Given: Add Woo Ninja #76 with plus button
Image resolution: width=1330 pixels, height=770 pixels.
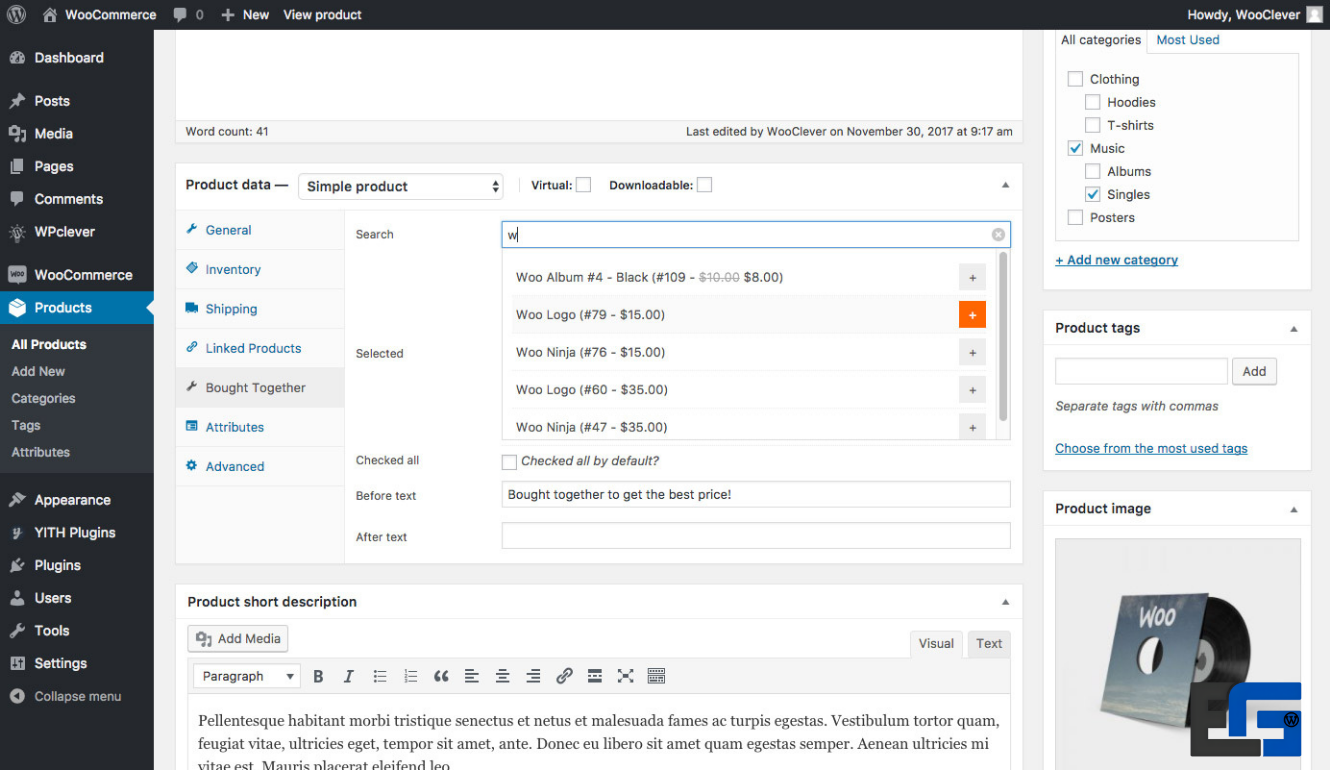Looking at the screenshot, I should [x=972, y=352].
